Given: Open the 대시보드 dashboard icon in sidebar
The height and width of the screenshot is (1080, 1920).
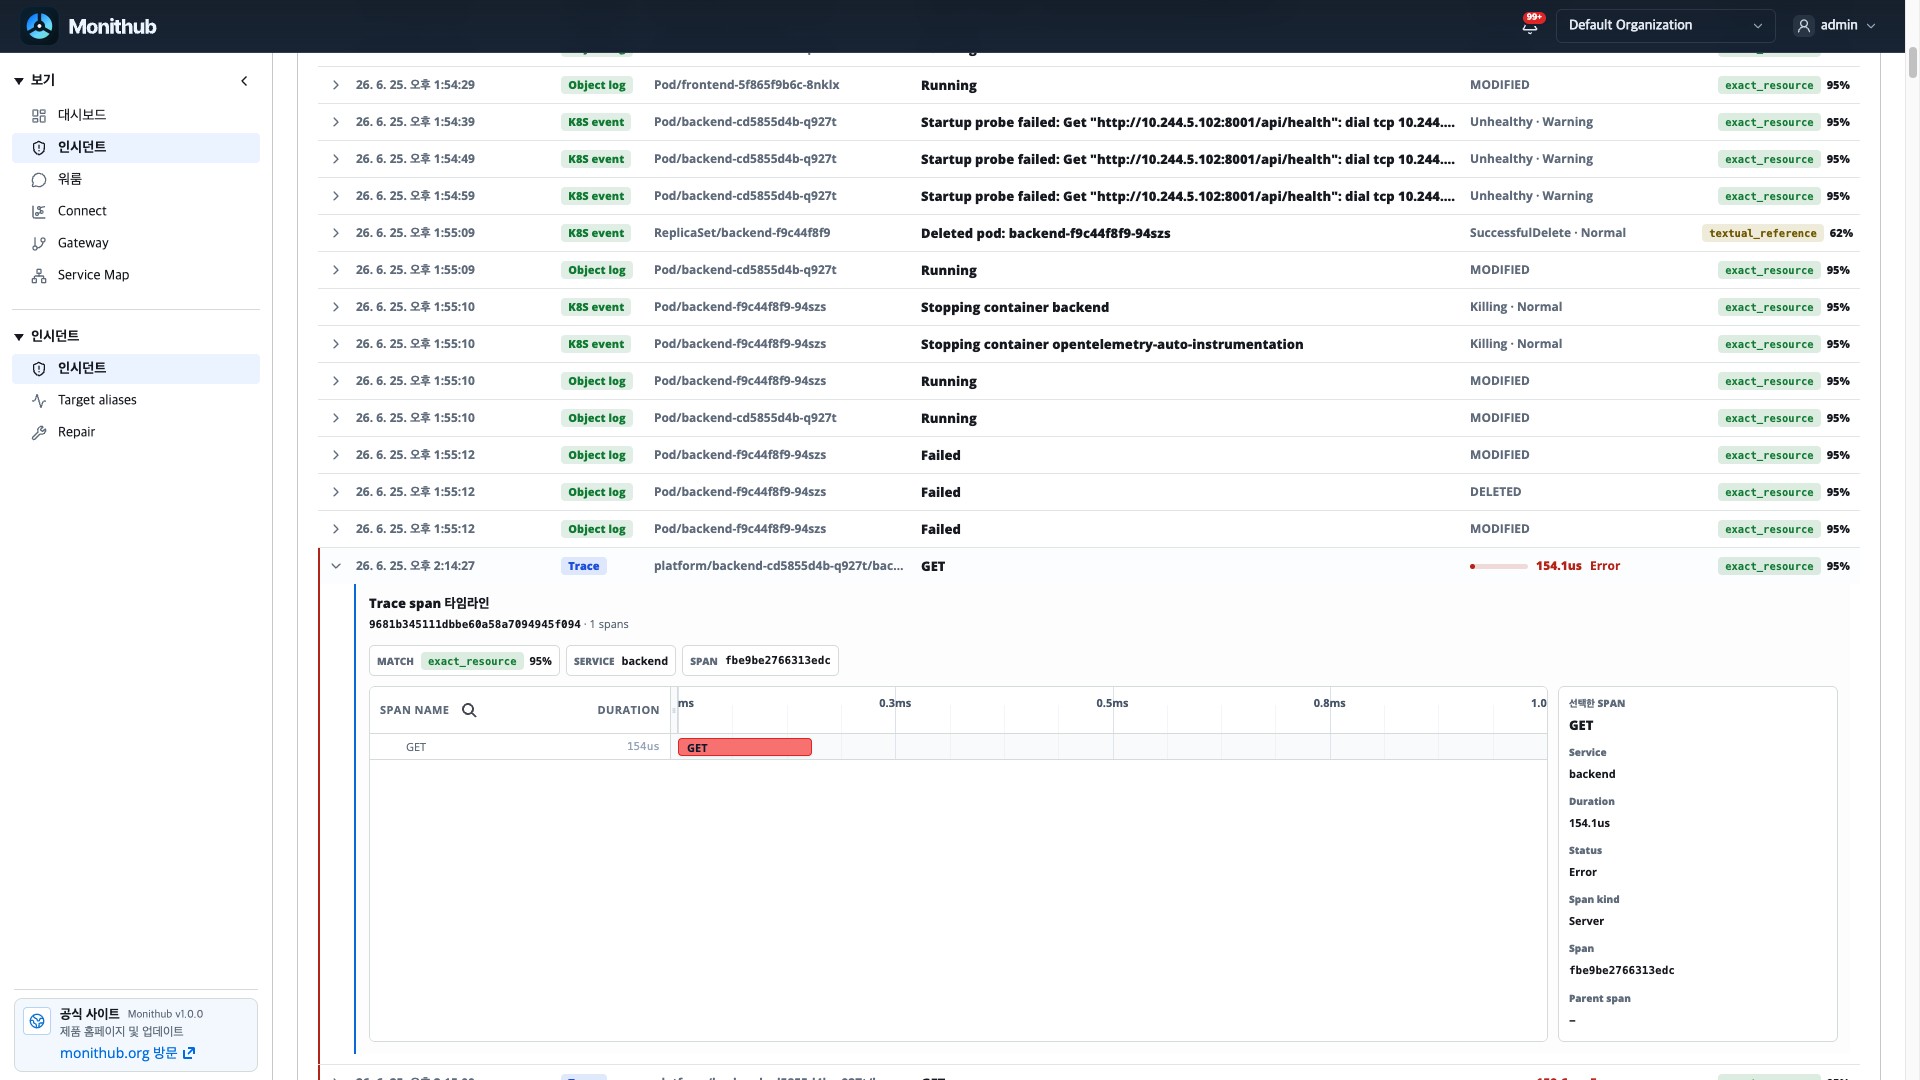Looking at the screenshot, I should click(x=39, y=115).
